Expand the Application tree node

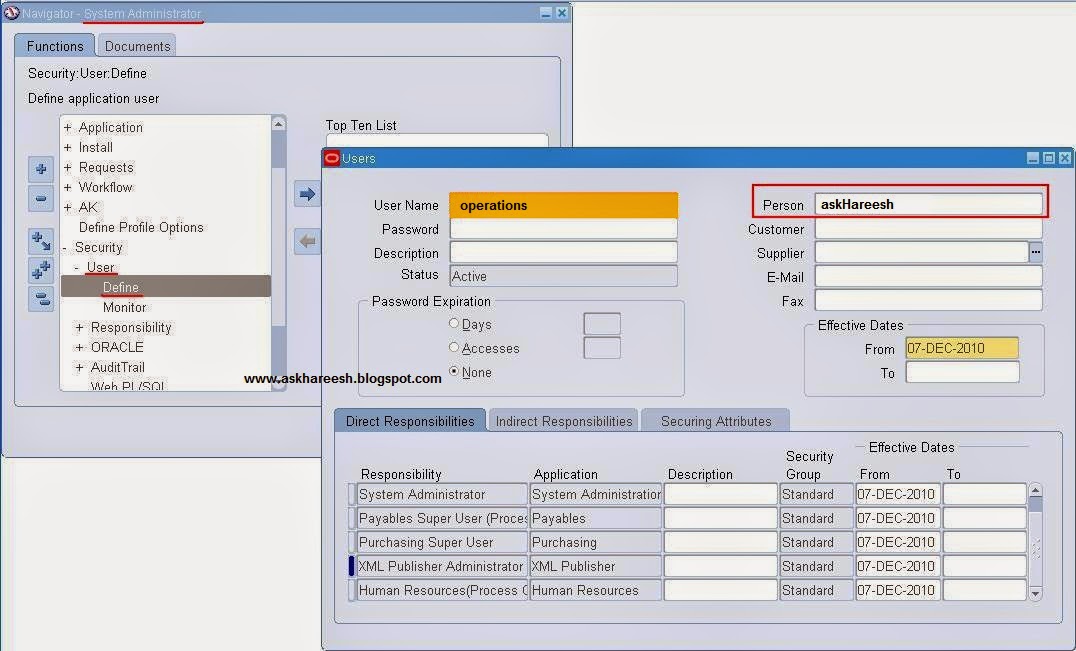[67, 128]
